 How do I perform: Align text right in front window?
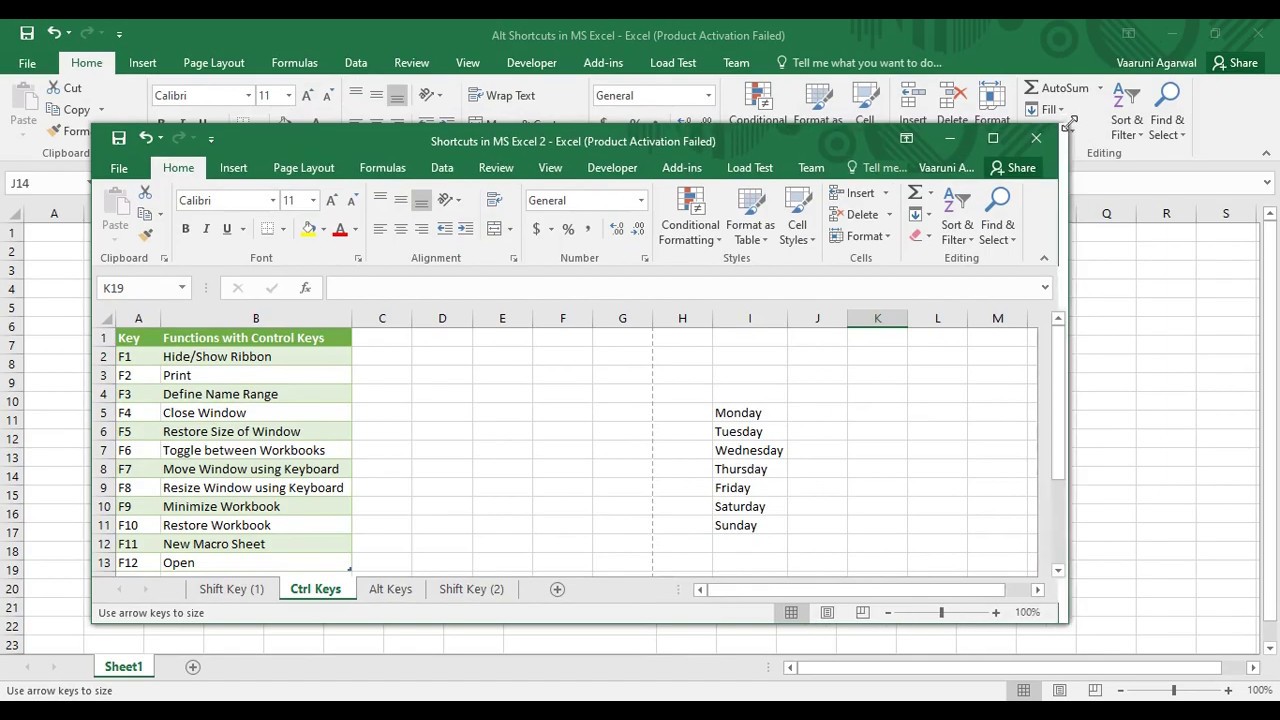[x=422, y=229]
